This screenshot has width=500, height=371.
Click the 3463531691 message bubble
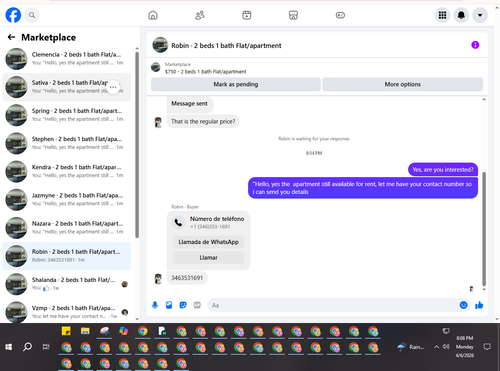click(x=187, y=278)
